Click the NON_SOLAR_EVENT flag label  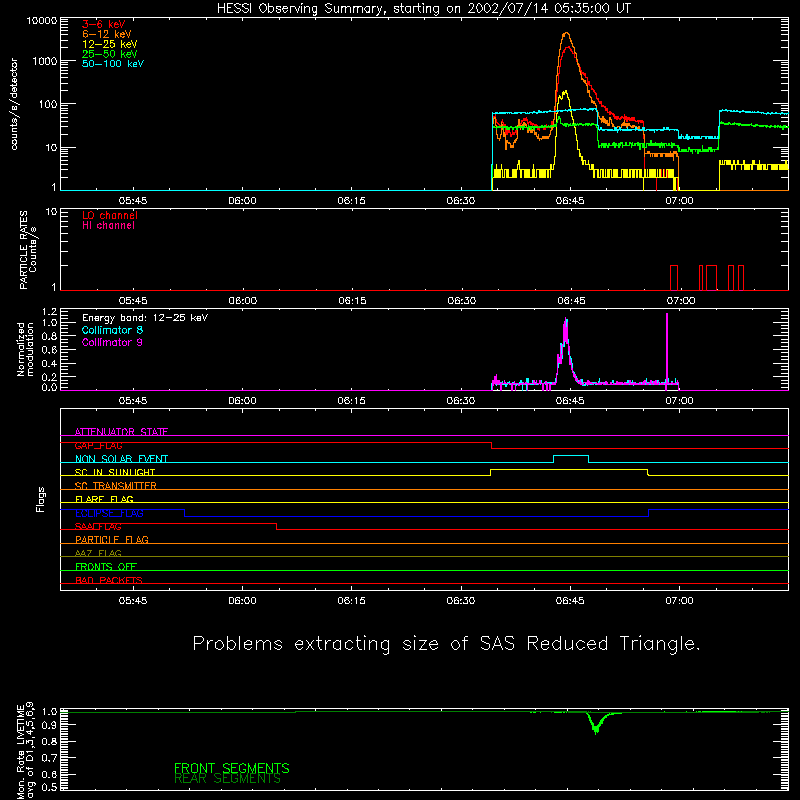click(x=121, y=459)
